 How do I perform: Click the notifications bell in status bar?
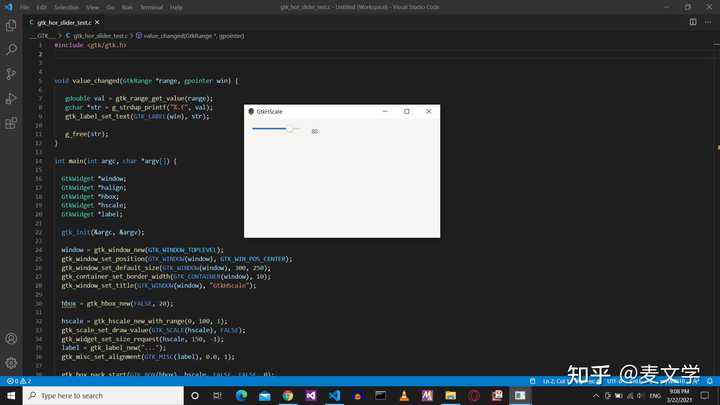click(x=709, y=381)
